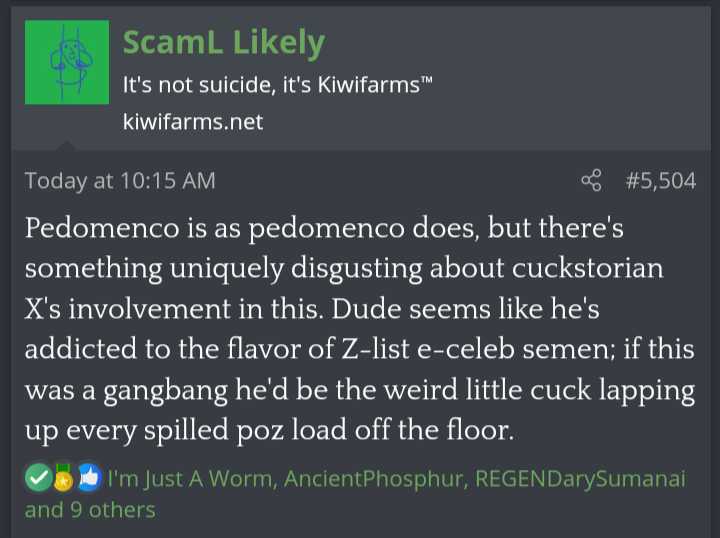Click the trademark symbol after Kiwifarms
The height and width of the screenshot is (538, 720).
[426, 80]
